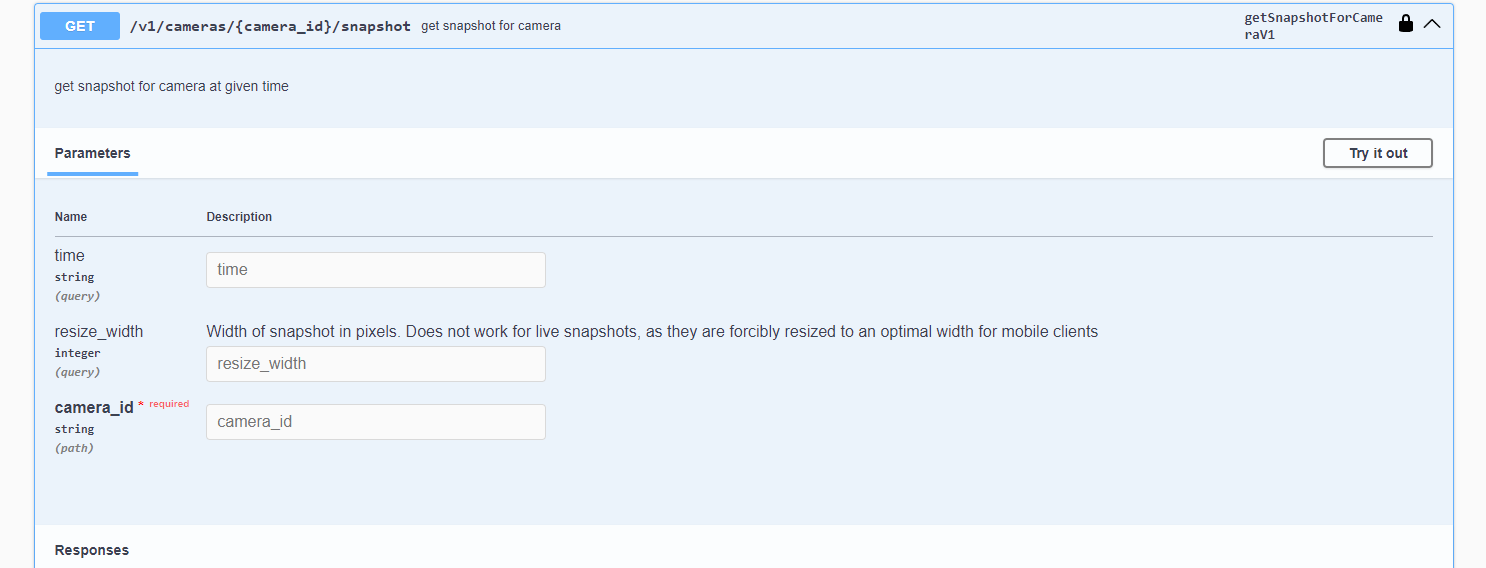Click the summary text beside the endpoint path
This screenshot has width=1486, height=568.
[x=490, y=26]
